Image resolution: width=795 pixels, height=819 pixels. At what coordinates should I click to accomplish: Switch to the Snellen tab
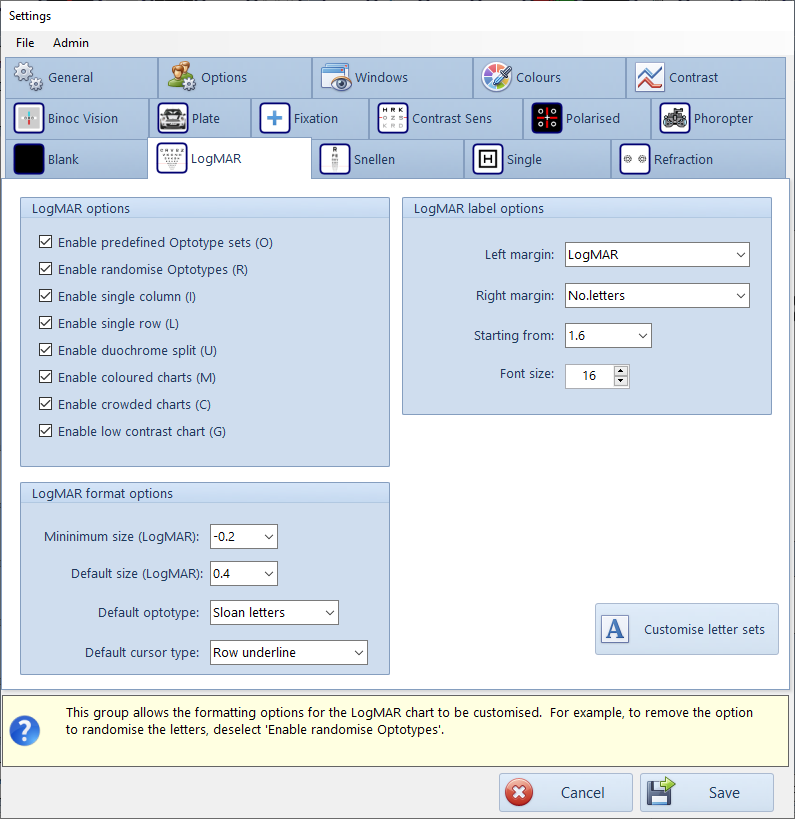[373, 159]
